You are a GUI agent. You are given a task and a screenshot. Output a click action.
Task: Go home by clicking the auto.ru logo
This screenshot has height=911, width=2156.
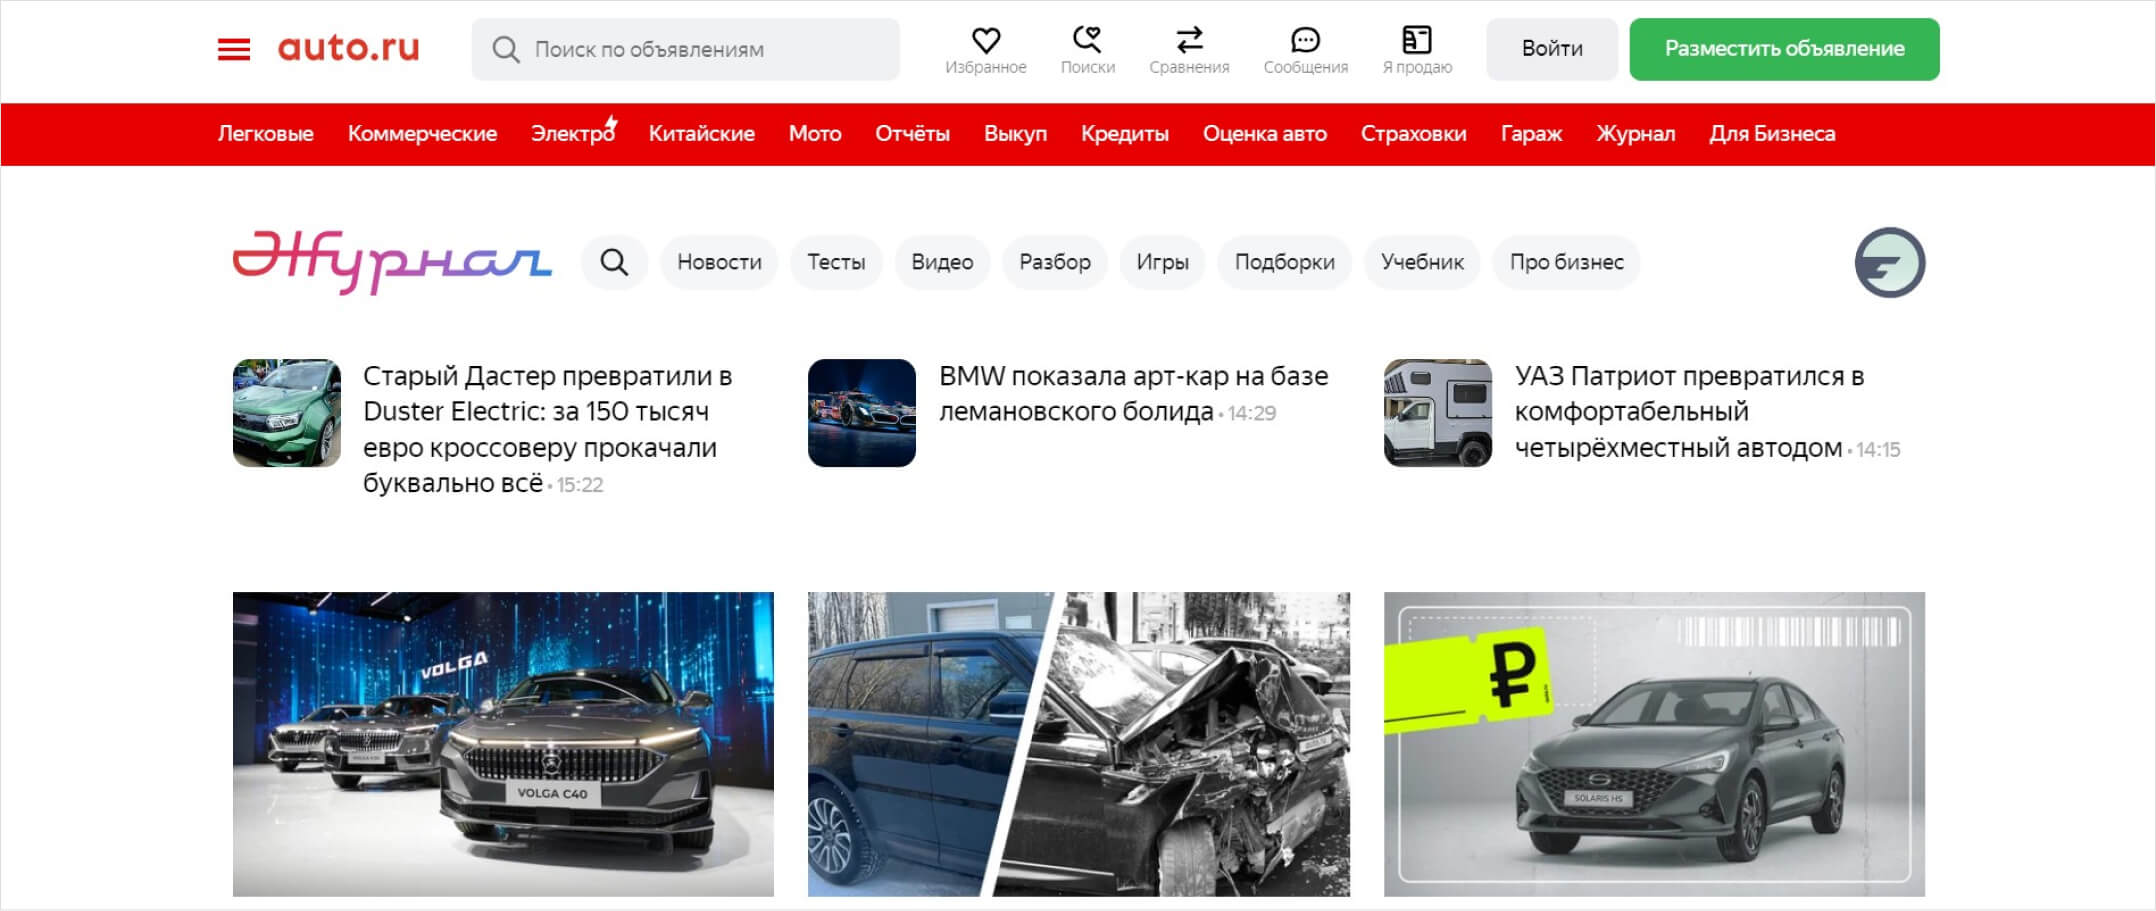coord(349,48)
